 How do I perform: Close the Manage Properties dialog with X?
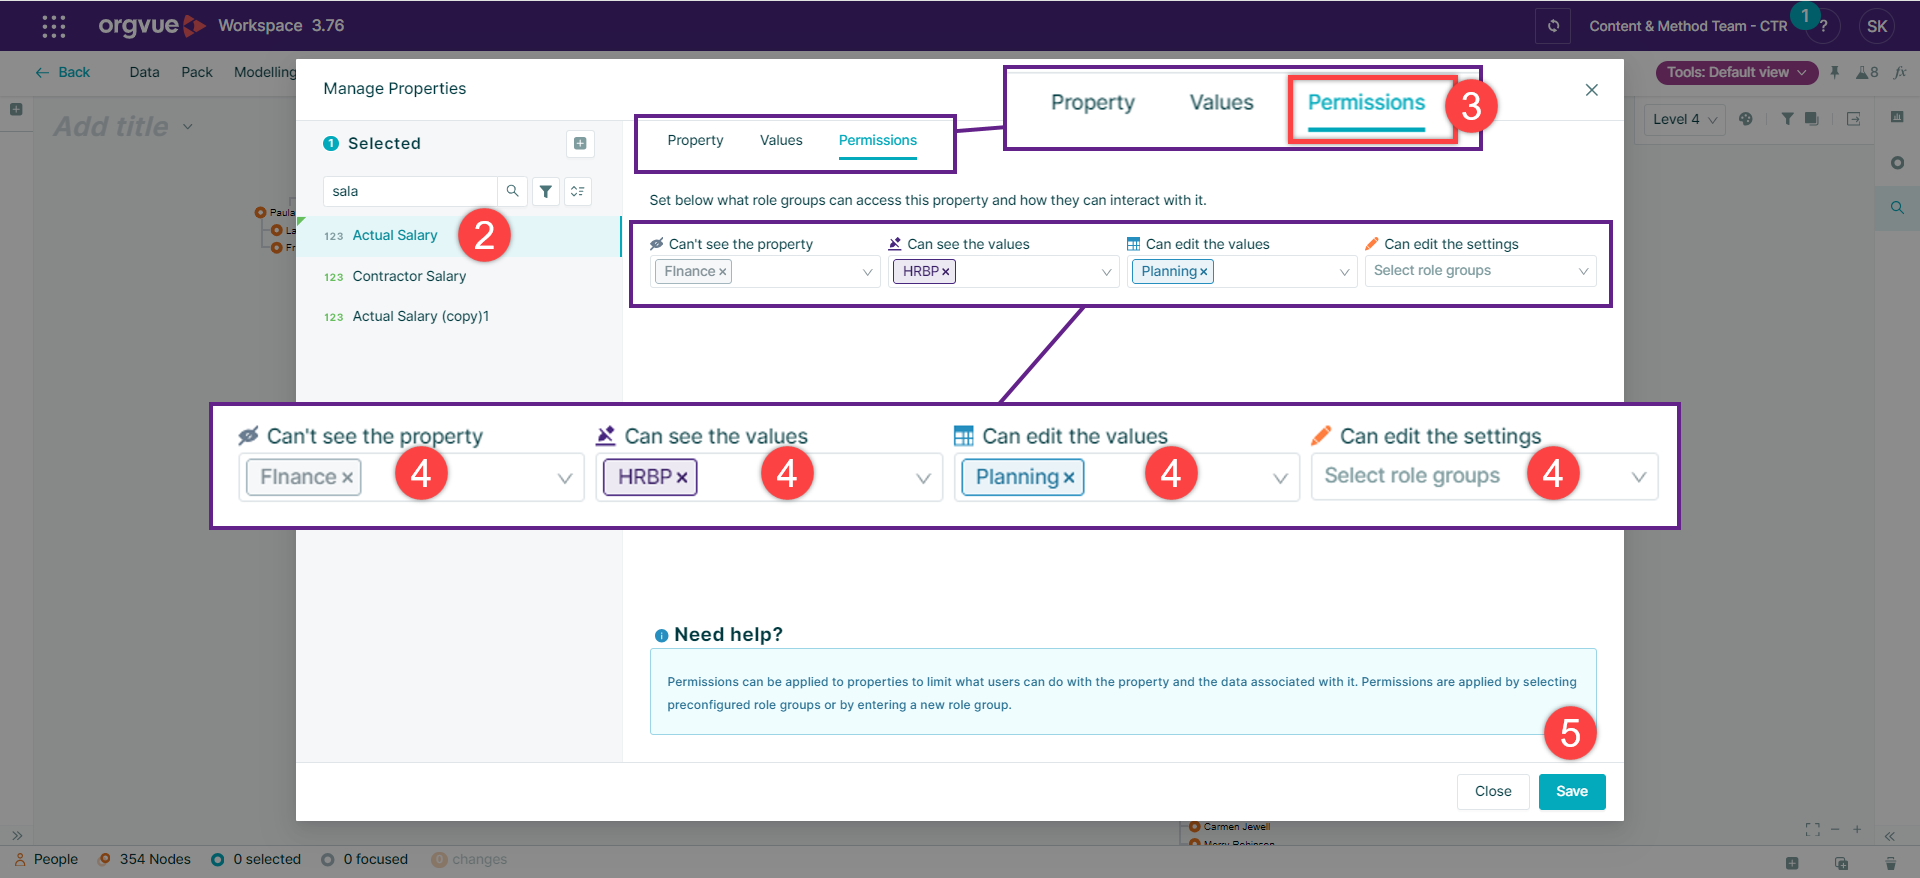pos(1591,90)
